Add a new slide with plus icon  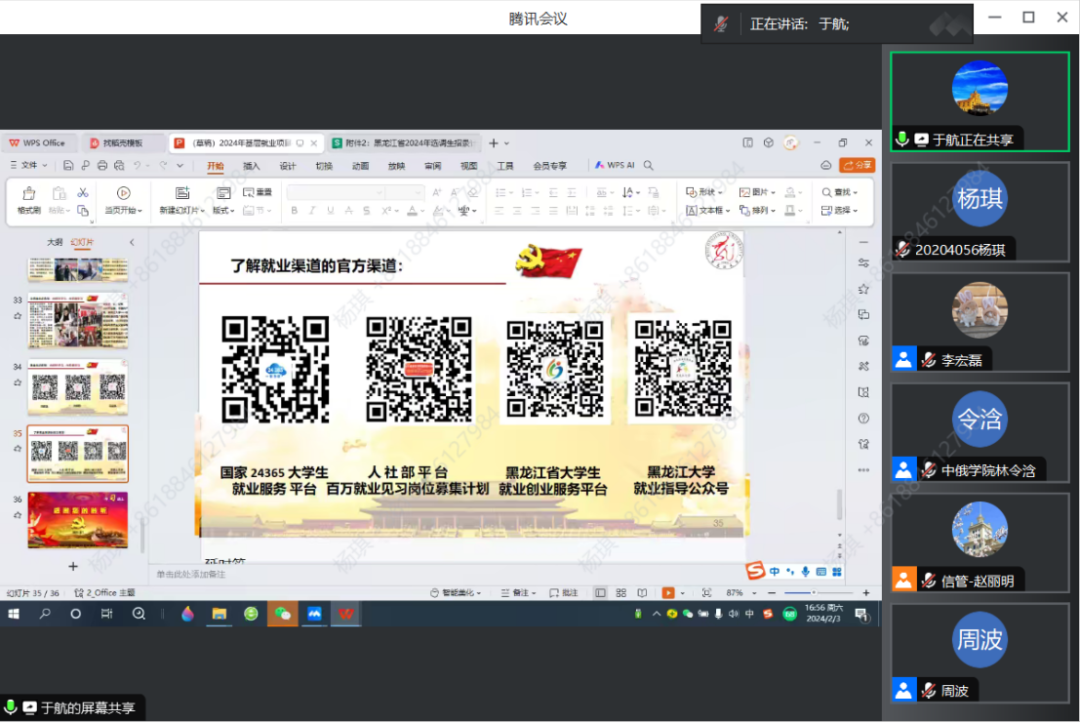[72, 566]
